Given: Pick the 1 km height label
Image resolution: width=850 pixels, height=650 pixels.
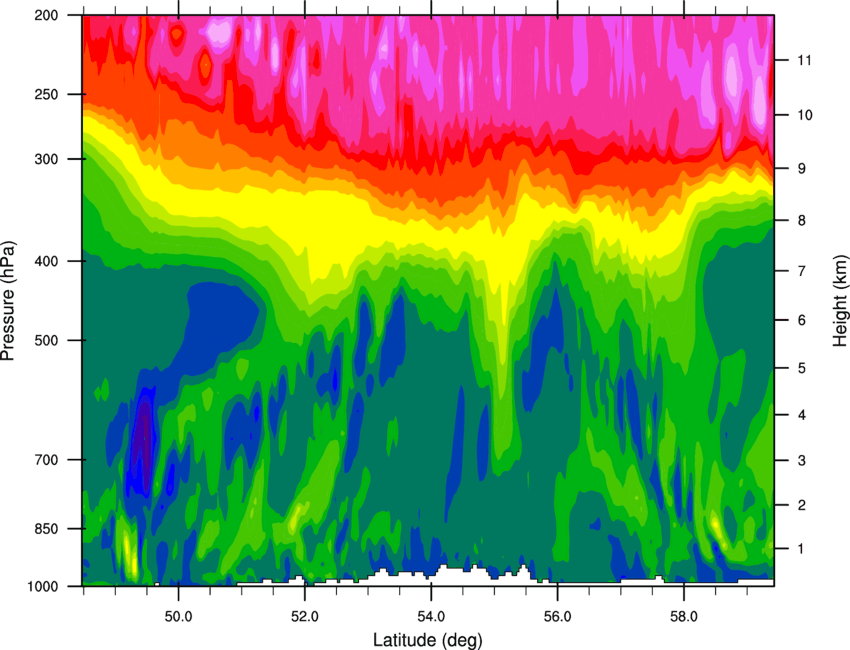Looking at the screenshot, I should (x=802, y=549).
